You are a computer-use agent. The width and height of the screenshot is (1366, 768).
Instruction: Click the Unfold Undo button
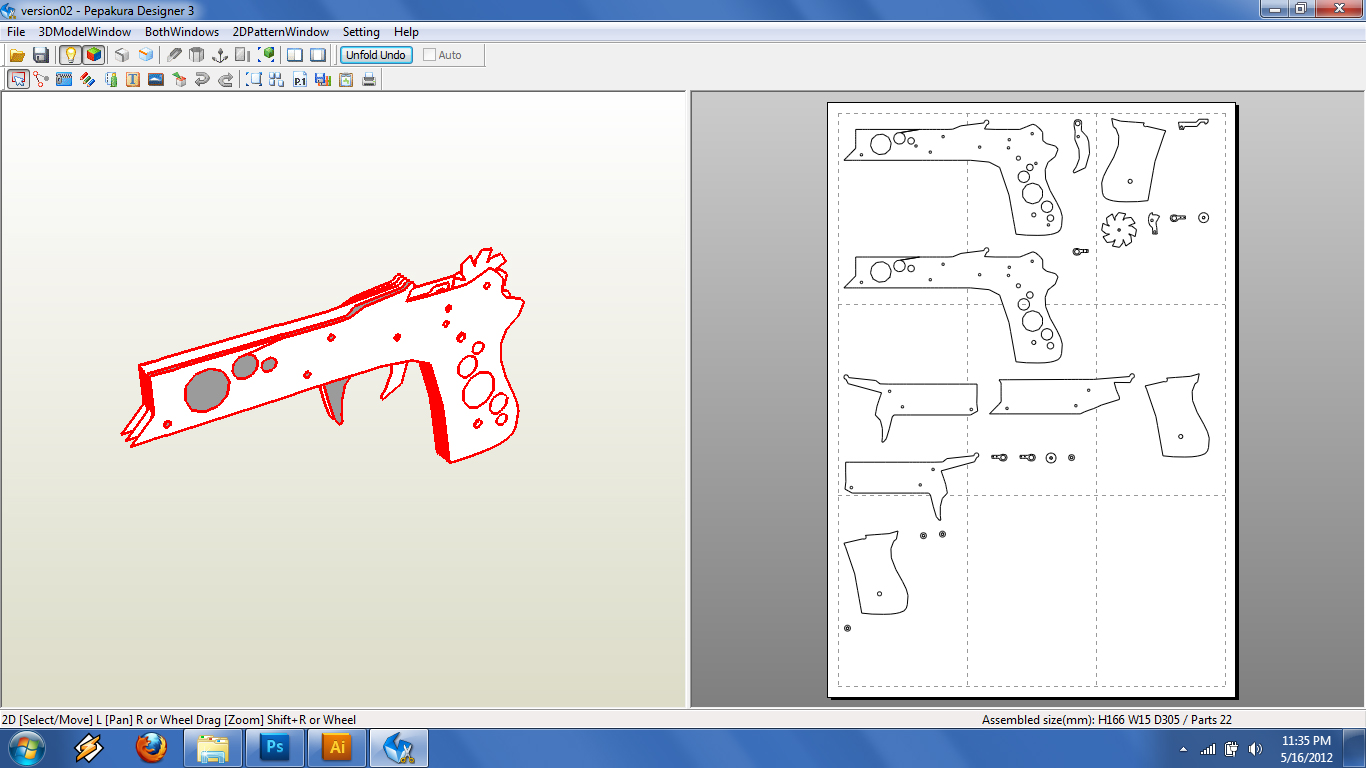pos(376,55)
